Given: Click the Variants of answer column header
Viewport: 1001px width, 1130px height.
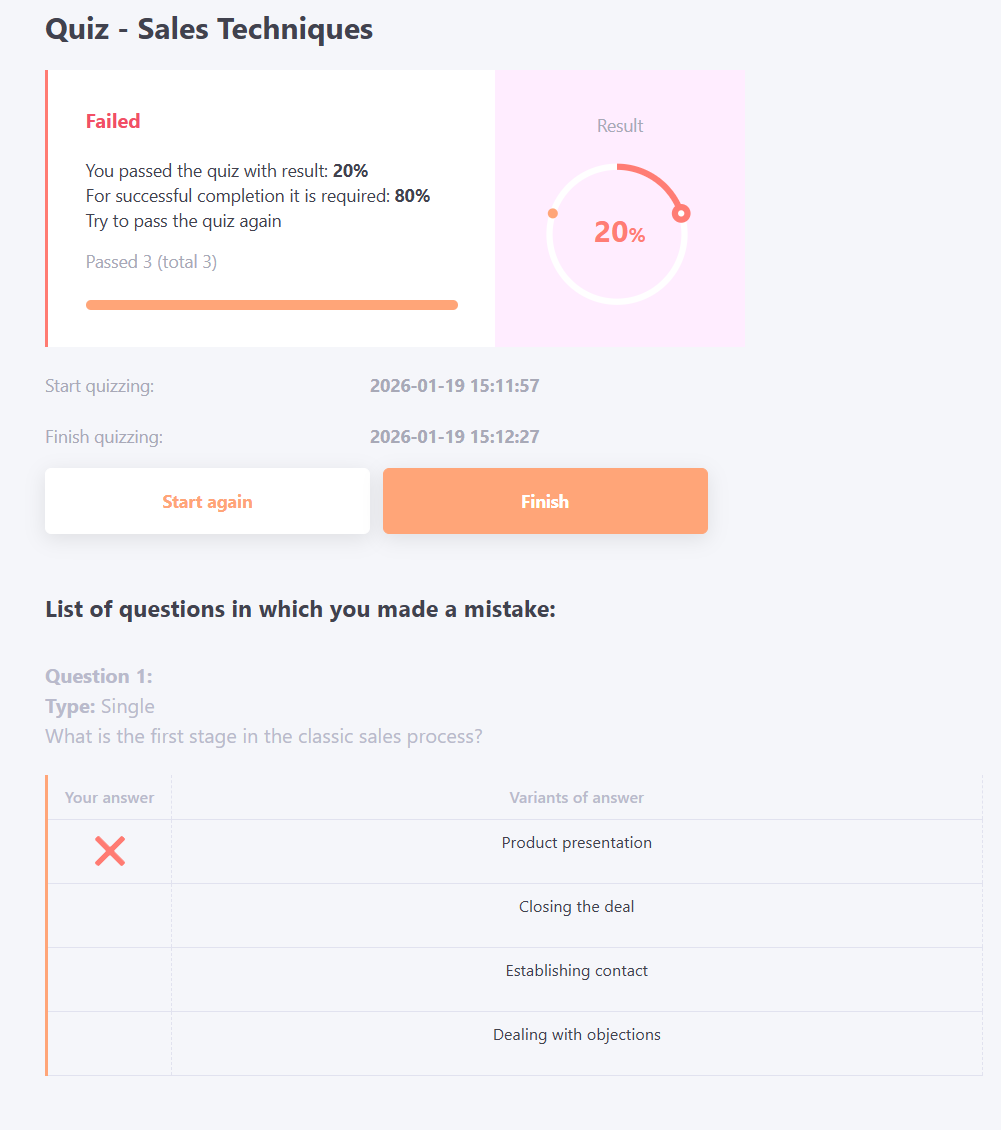Looking at the screenshot, I should [576, 798].
